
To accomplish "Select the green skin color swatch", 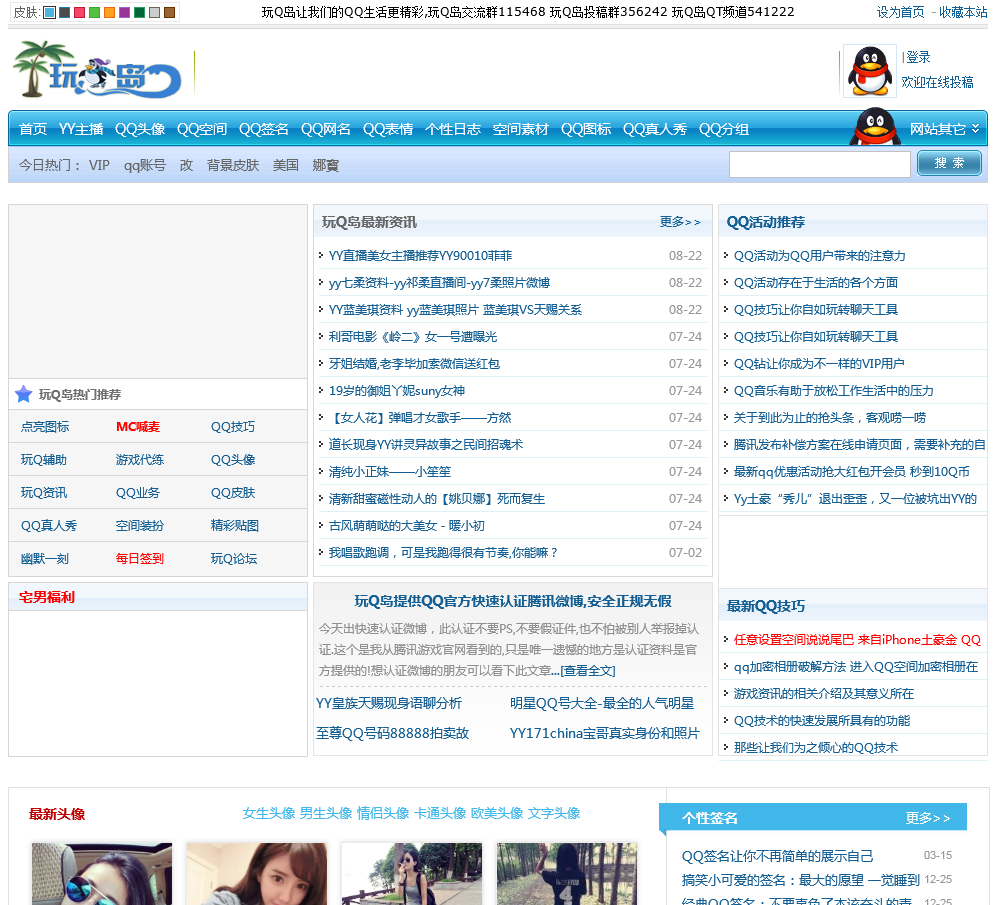I will pos(94,12).
